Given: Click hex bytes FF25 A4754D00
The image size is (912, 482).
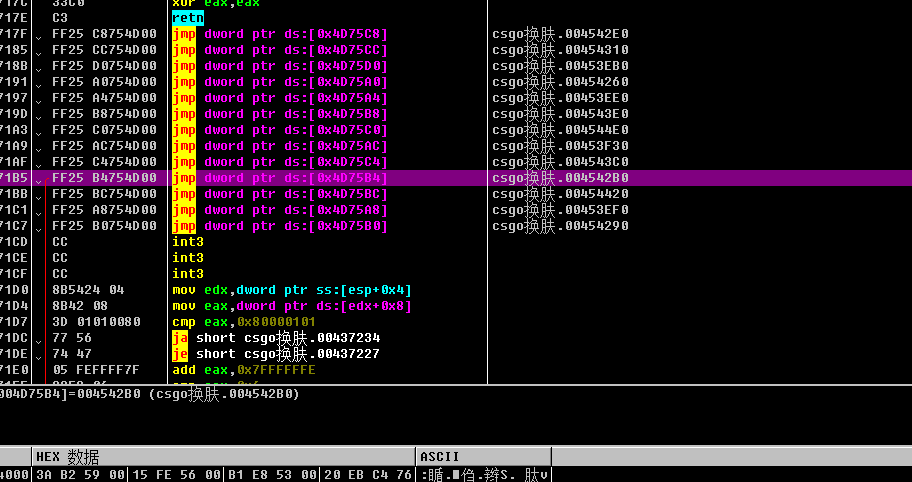Looking at the screenshot, I should point(104,98).
